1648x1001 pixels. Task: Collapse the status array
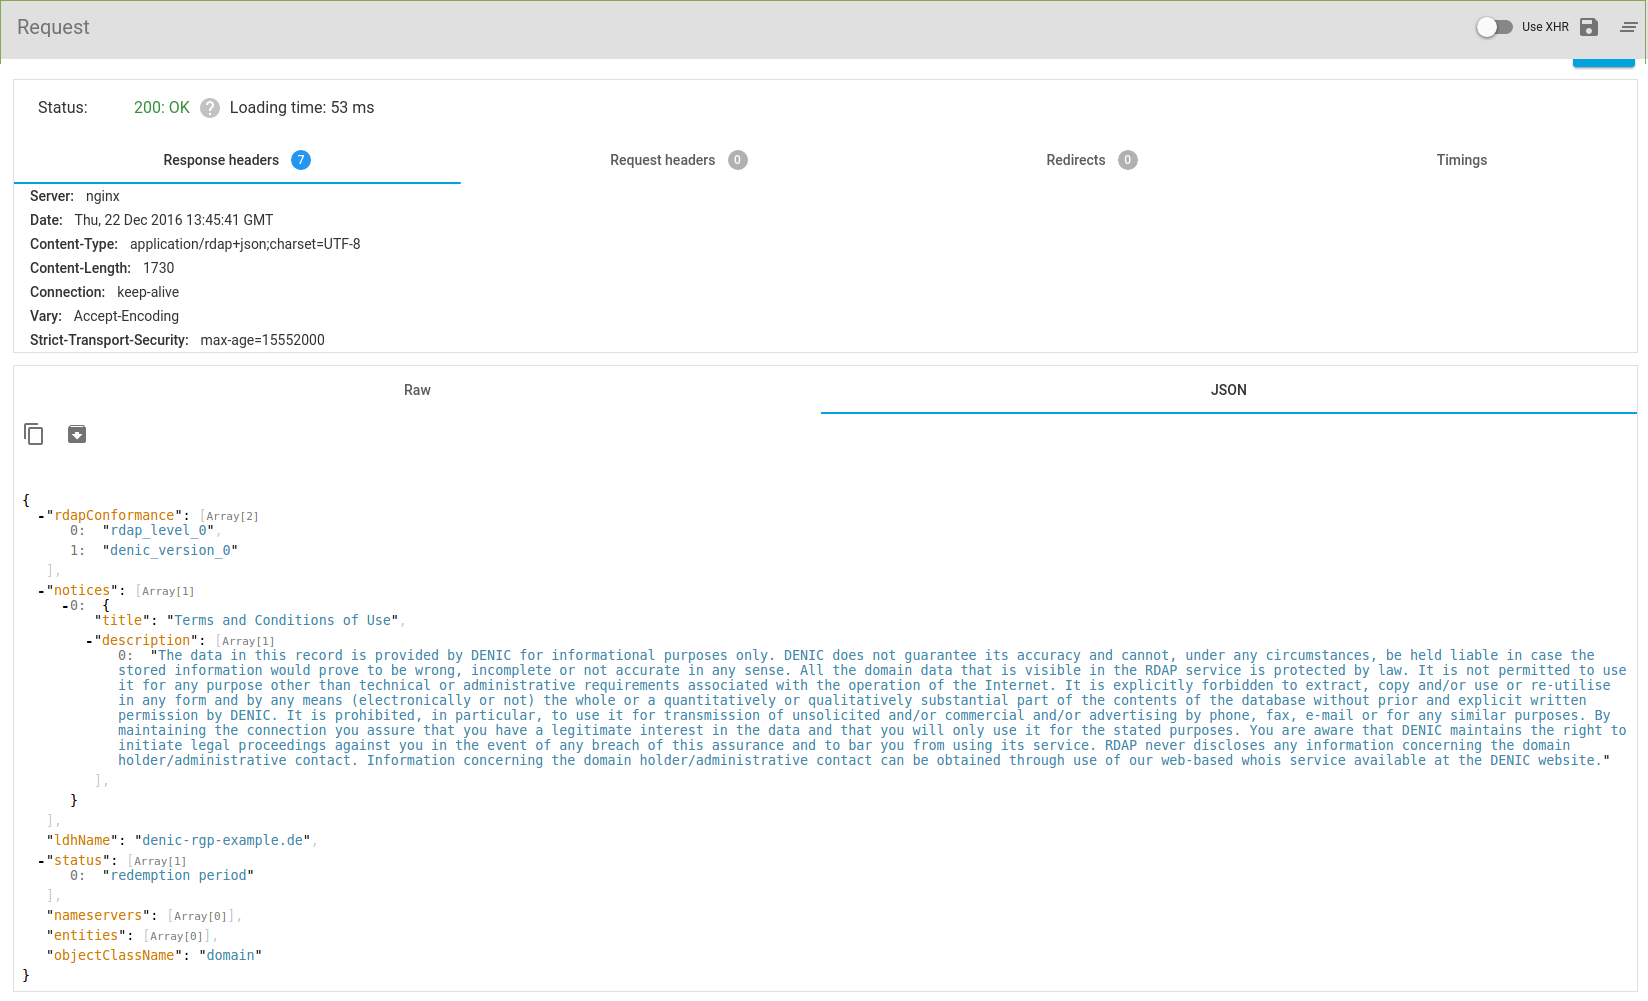41,861
